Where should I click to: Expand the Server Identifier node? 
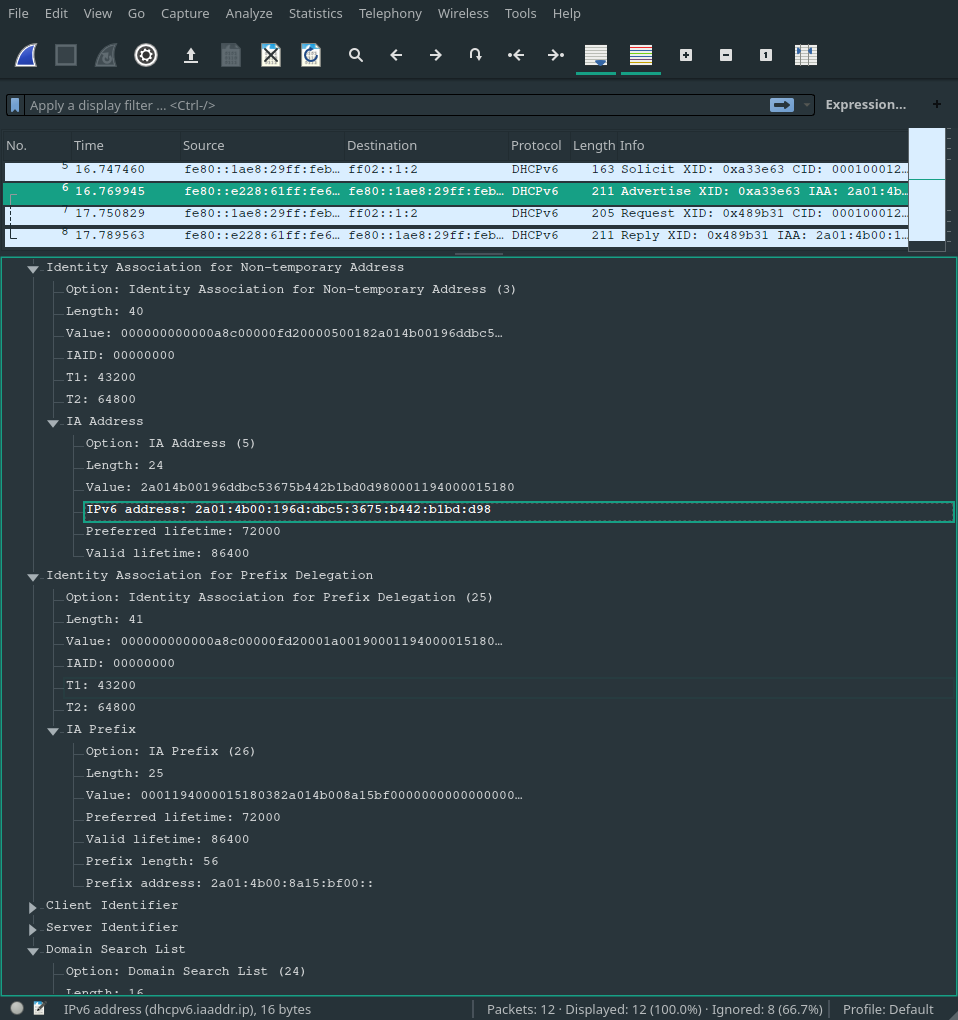(32, 929)
